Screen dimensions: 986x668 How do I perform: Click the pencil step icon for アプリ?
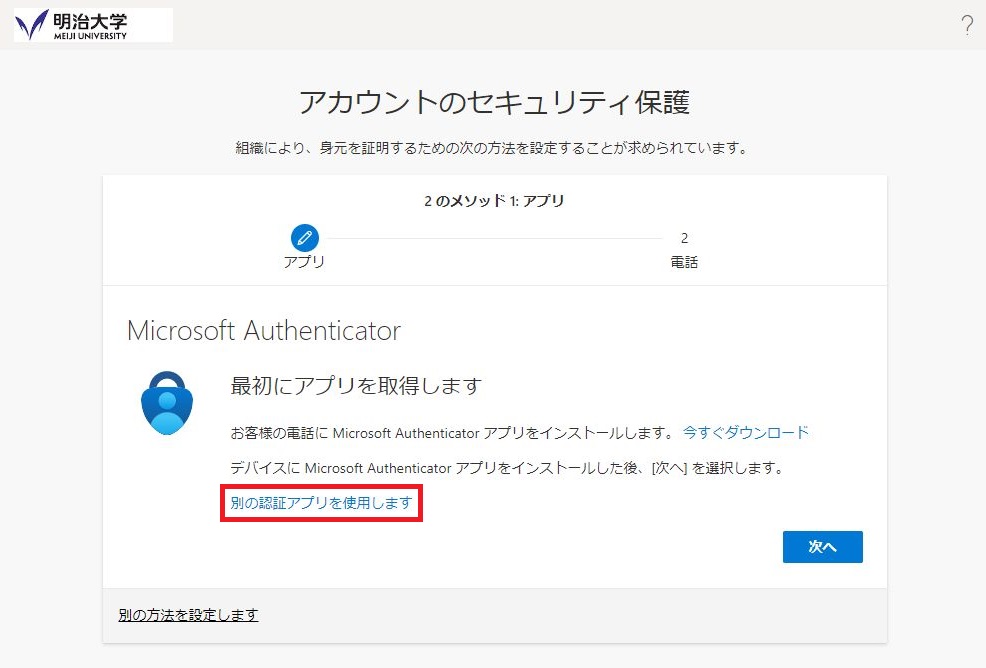click(304, 238)
